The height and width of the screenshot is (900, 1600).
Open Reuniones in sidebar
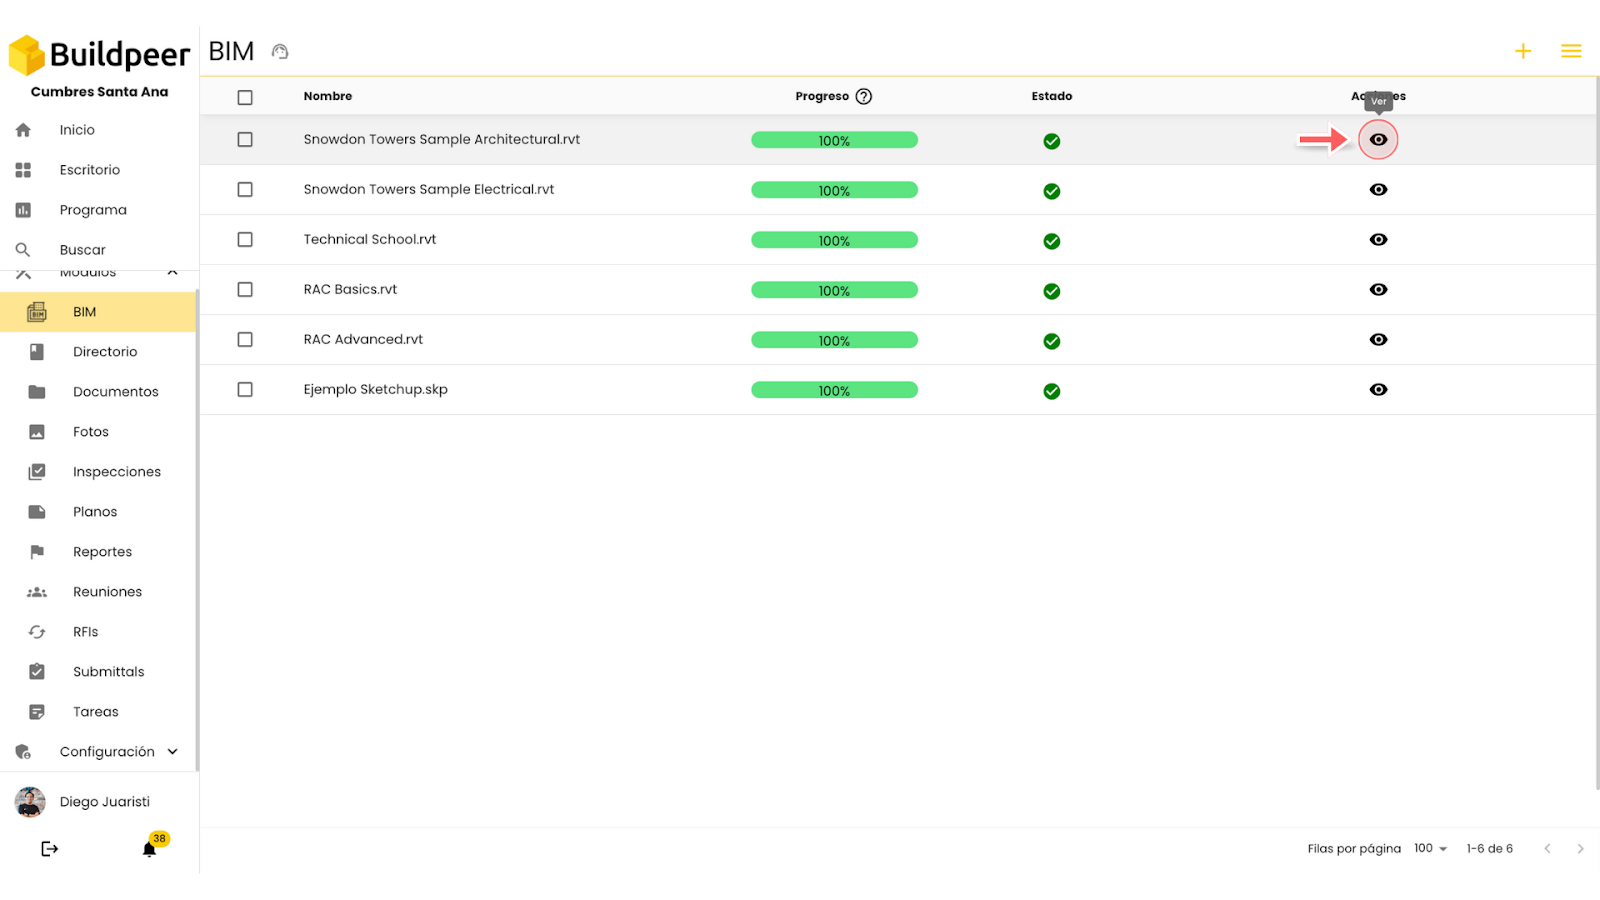pos(108,592)
